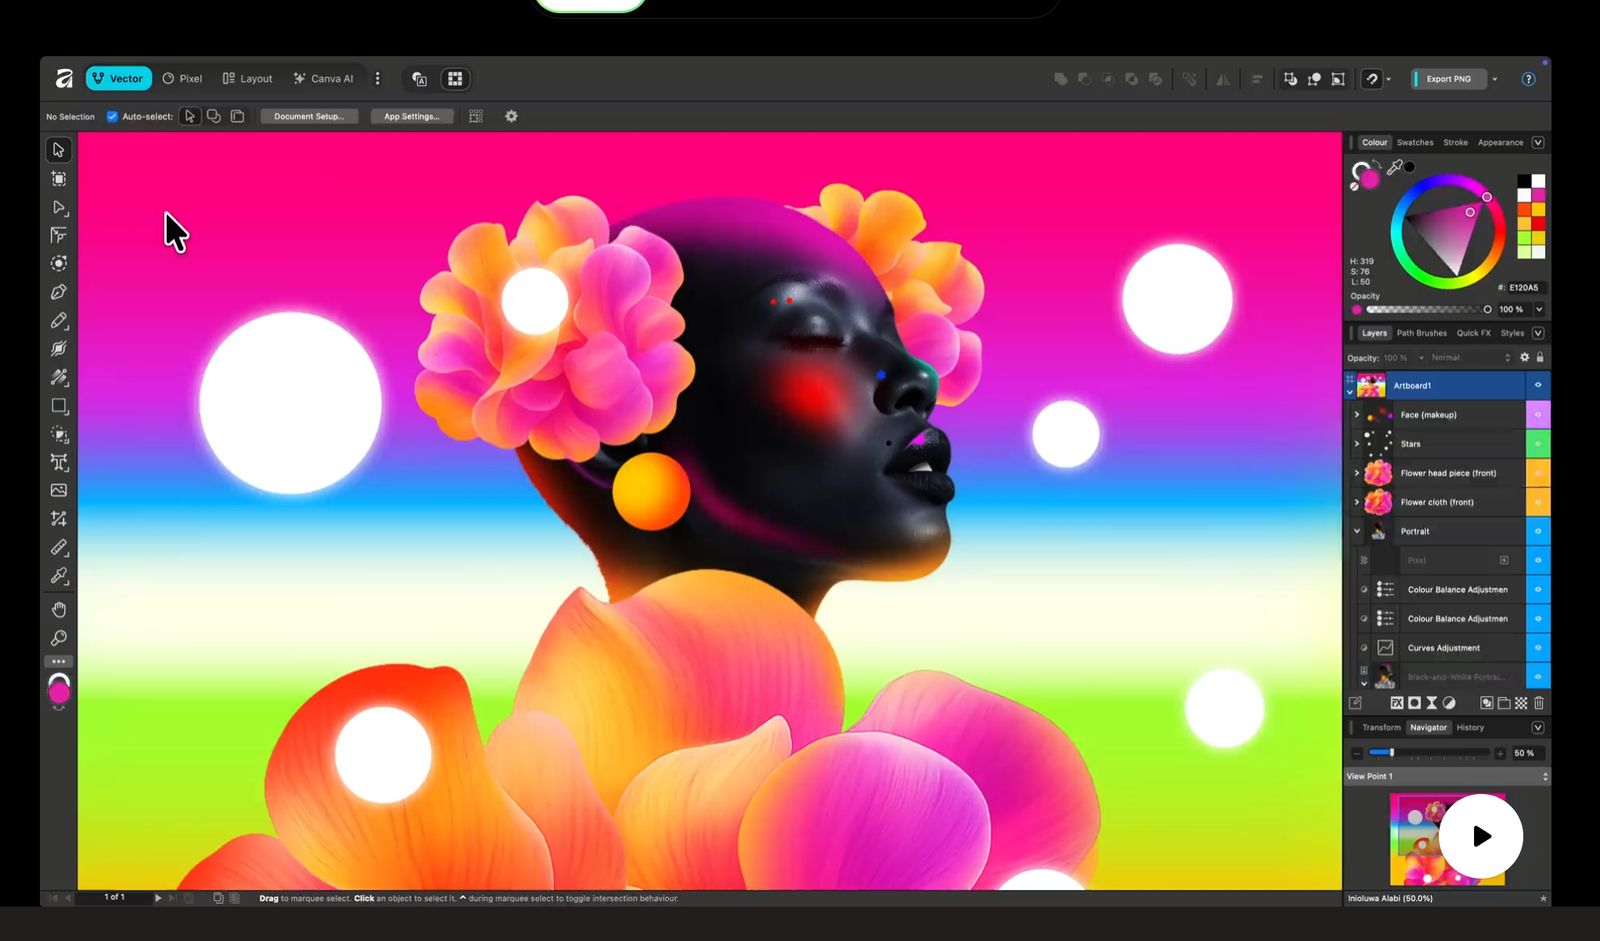Toggle visibility of Face (makeup) layer
The image size is (1600, 941).
[x=1538, y=415]
